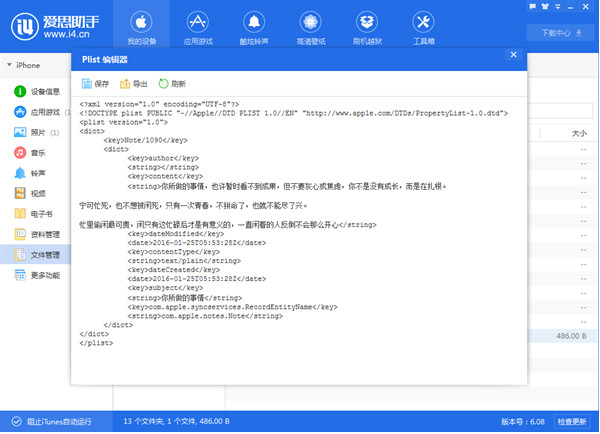This screenshot has width=600, height=434.
Task: Select the 486.00 B file row
Action: coord(563,336)
